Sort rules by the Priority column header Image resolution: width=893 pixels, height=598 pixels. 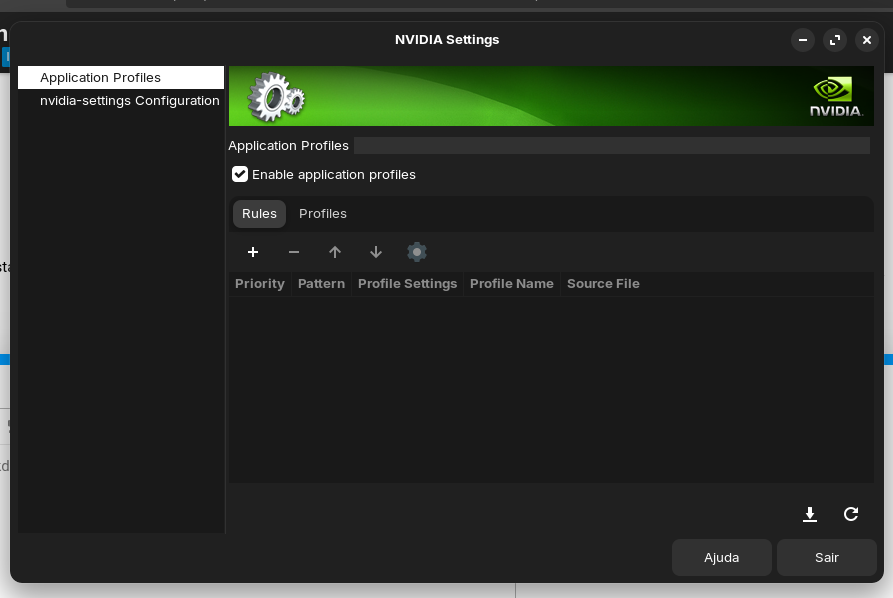260,284
